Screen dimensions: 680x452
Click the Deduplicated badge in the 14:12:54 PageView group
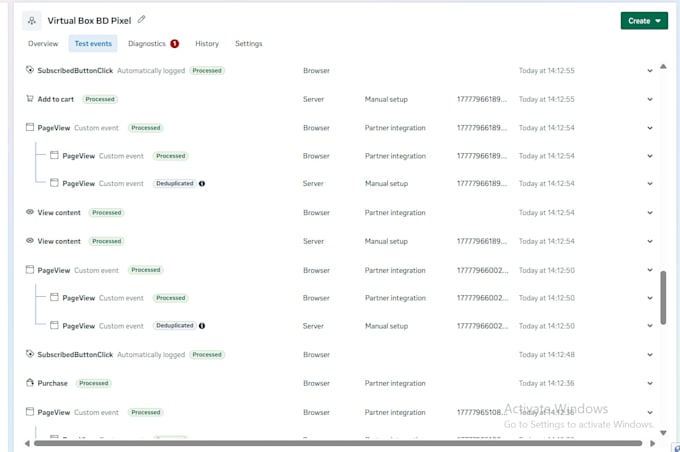pyautogui.click(x=175, y=183)
